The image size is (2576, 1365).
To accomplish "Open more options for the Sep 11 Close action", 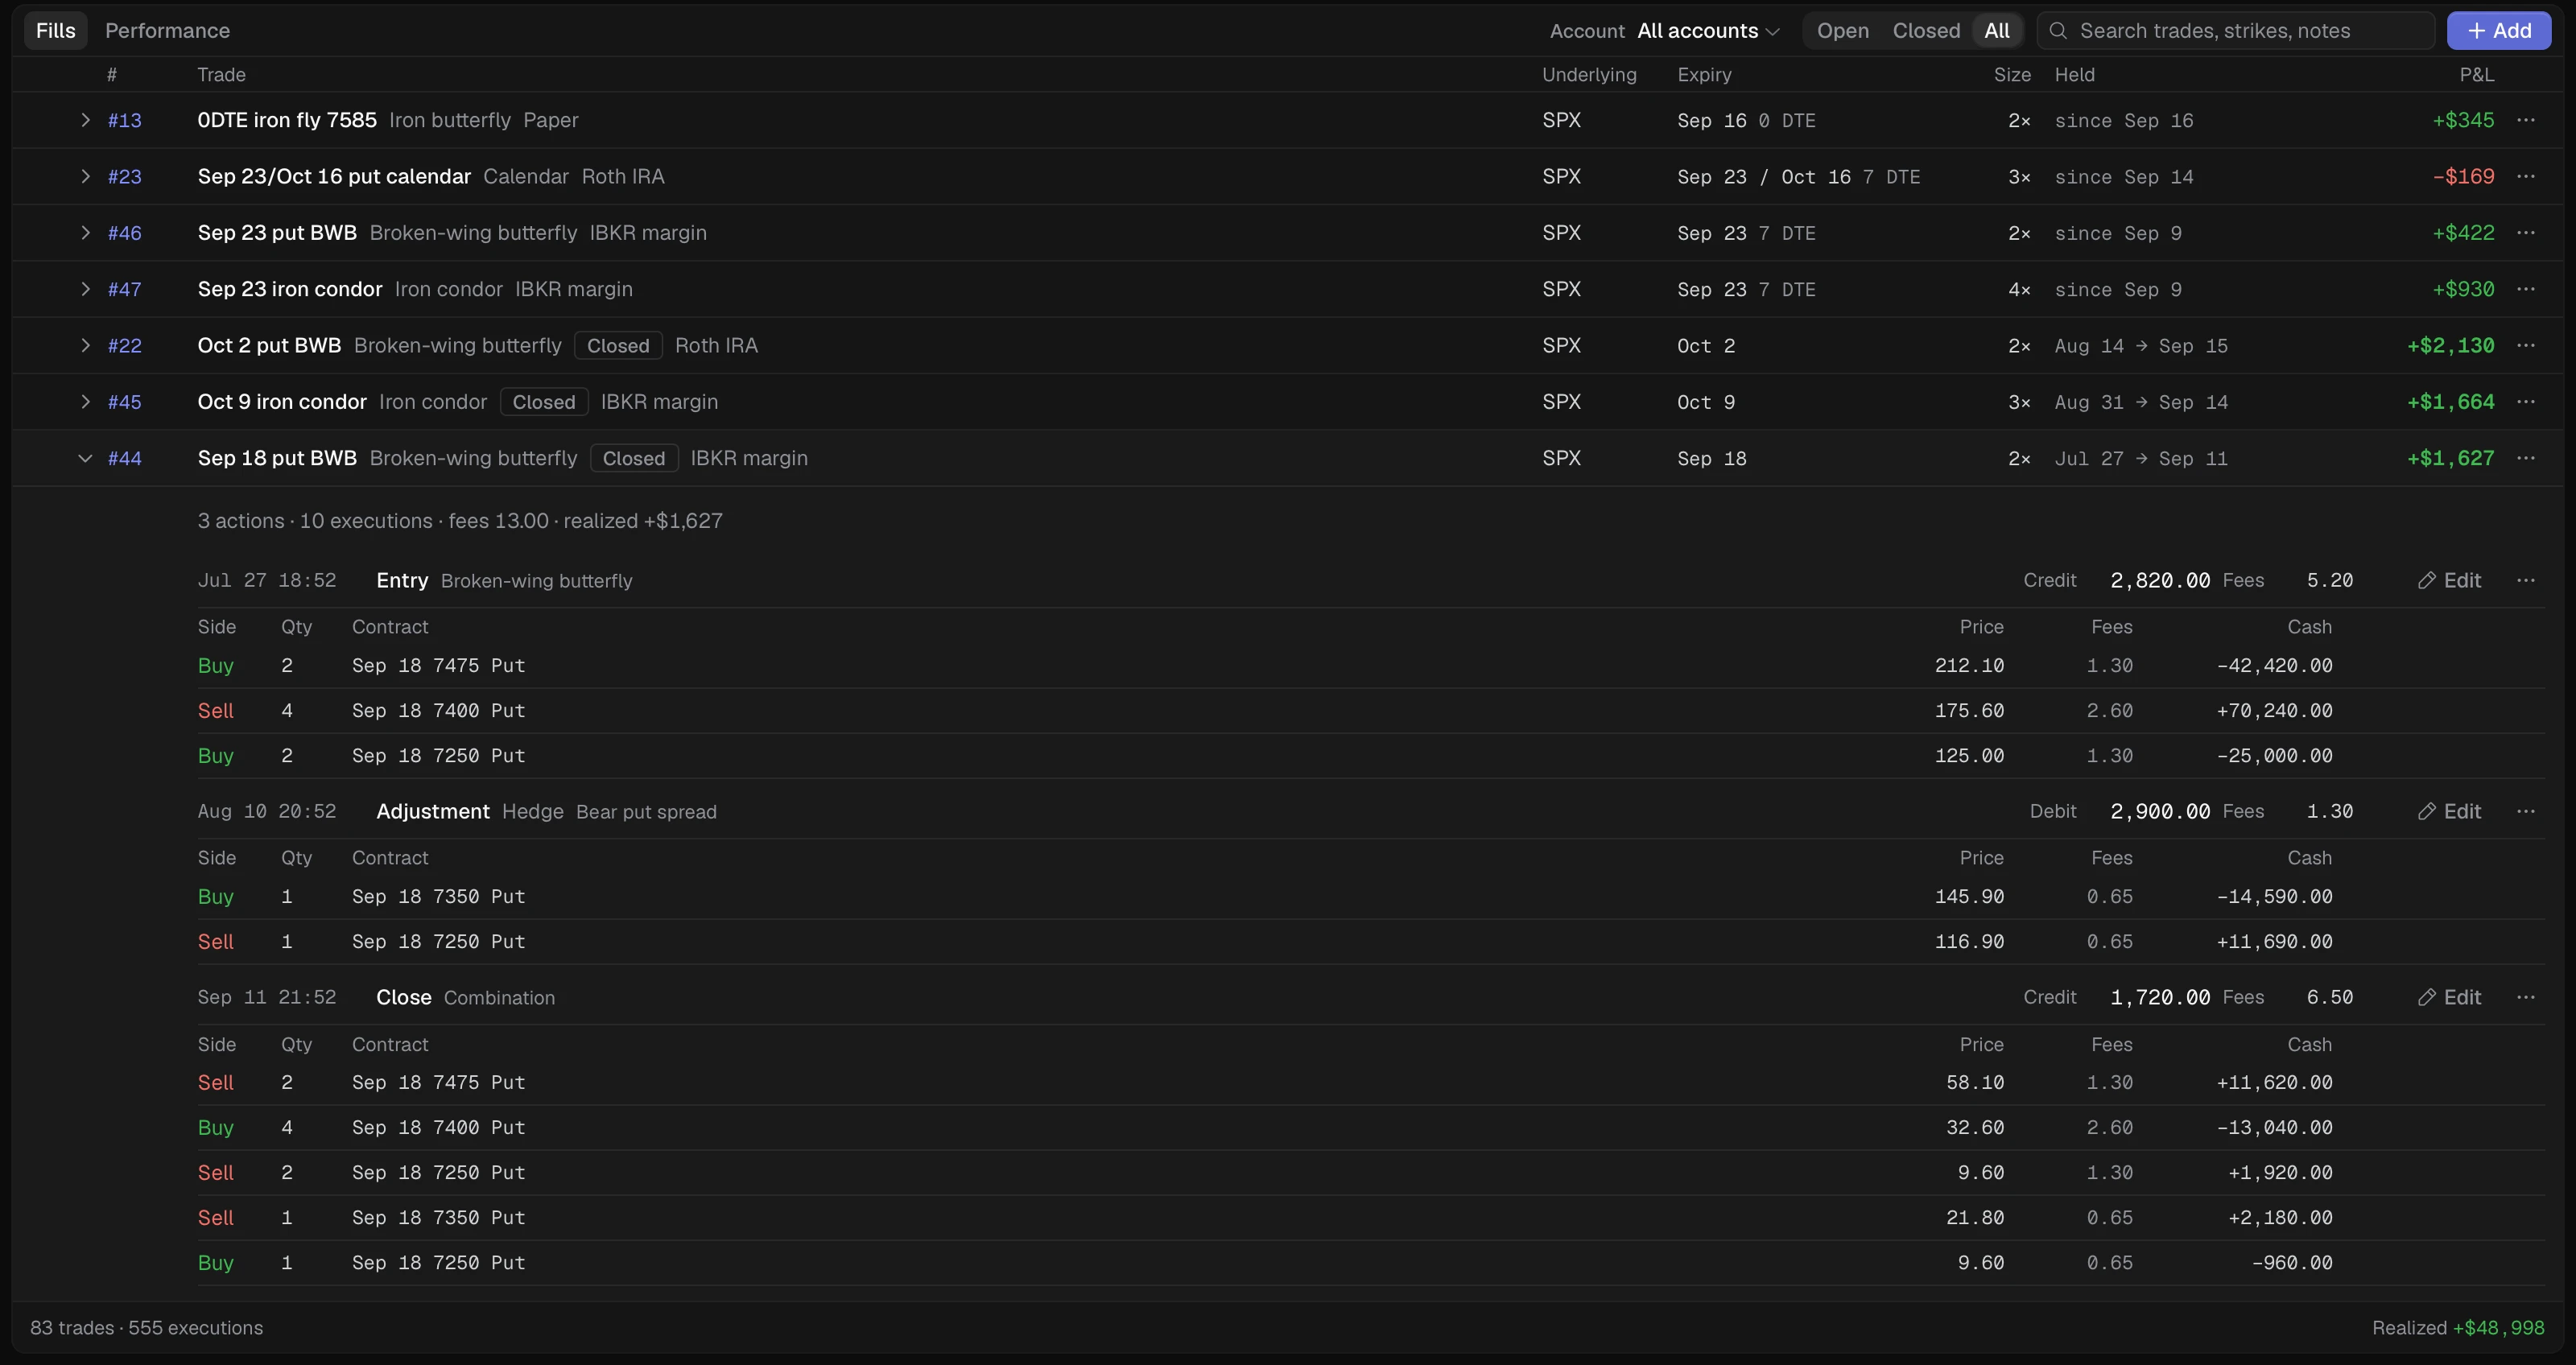I will pyautogui.click(x=2525, y=997).
